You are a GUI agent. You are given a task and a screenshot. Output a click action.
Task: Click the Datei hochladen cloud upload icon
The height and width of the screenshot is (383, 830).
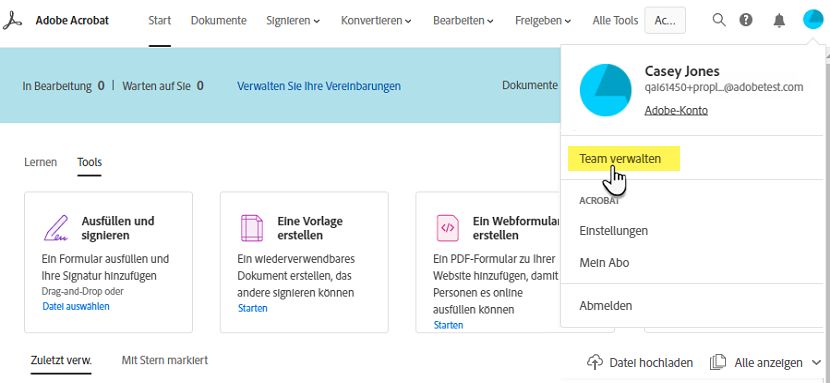pos(595,362)
